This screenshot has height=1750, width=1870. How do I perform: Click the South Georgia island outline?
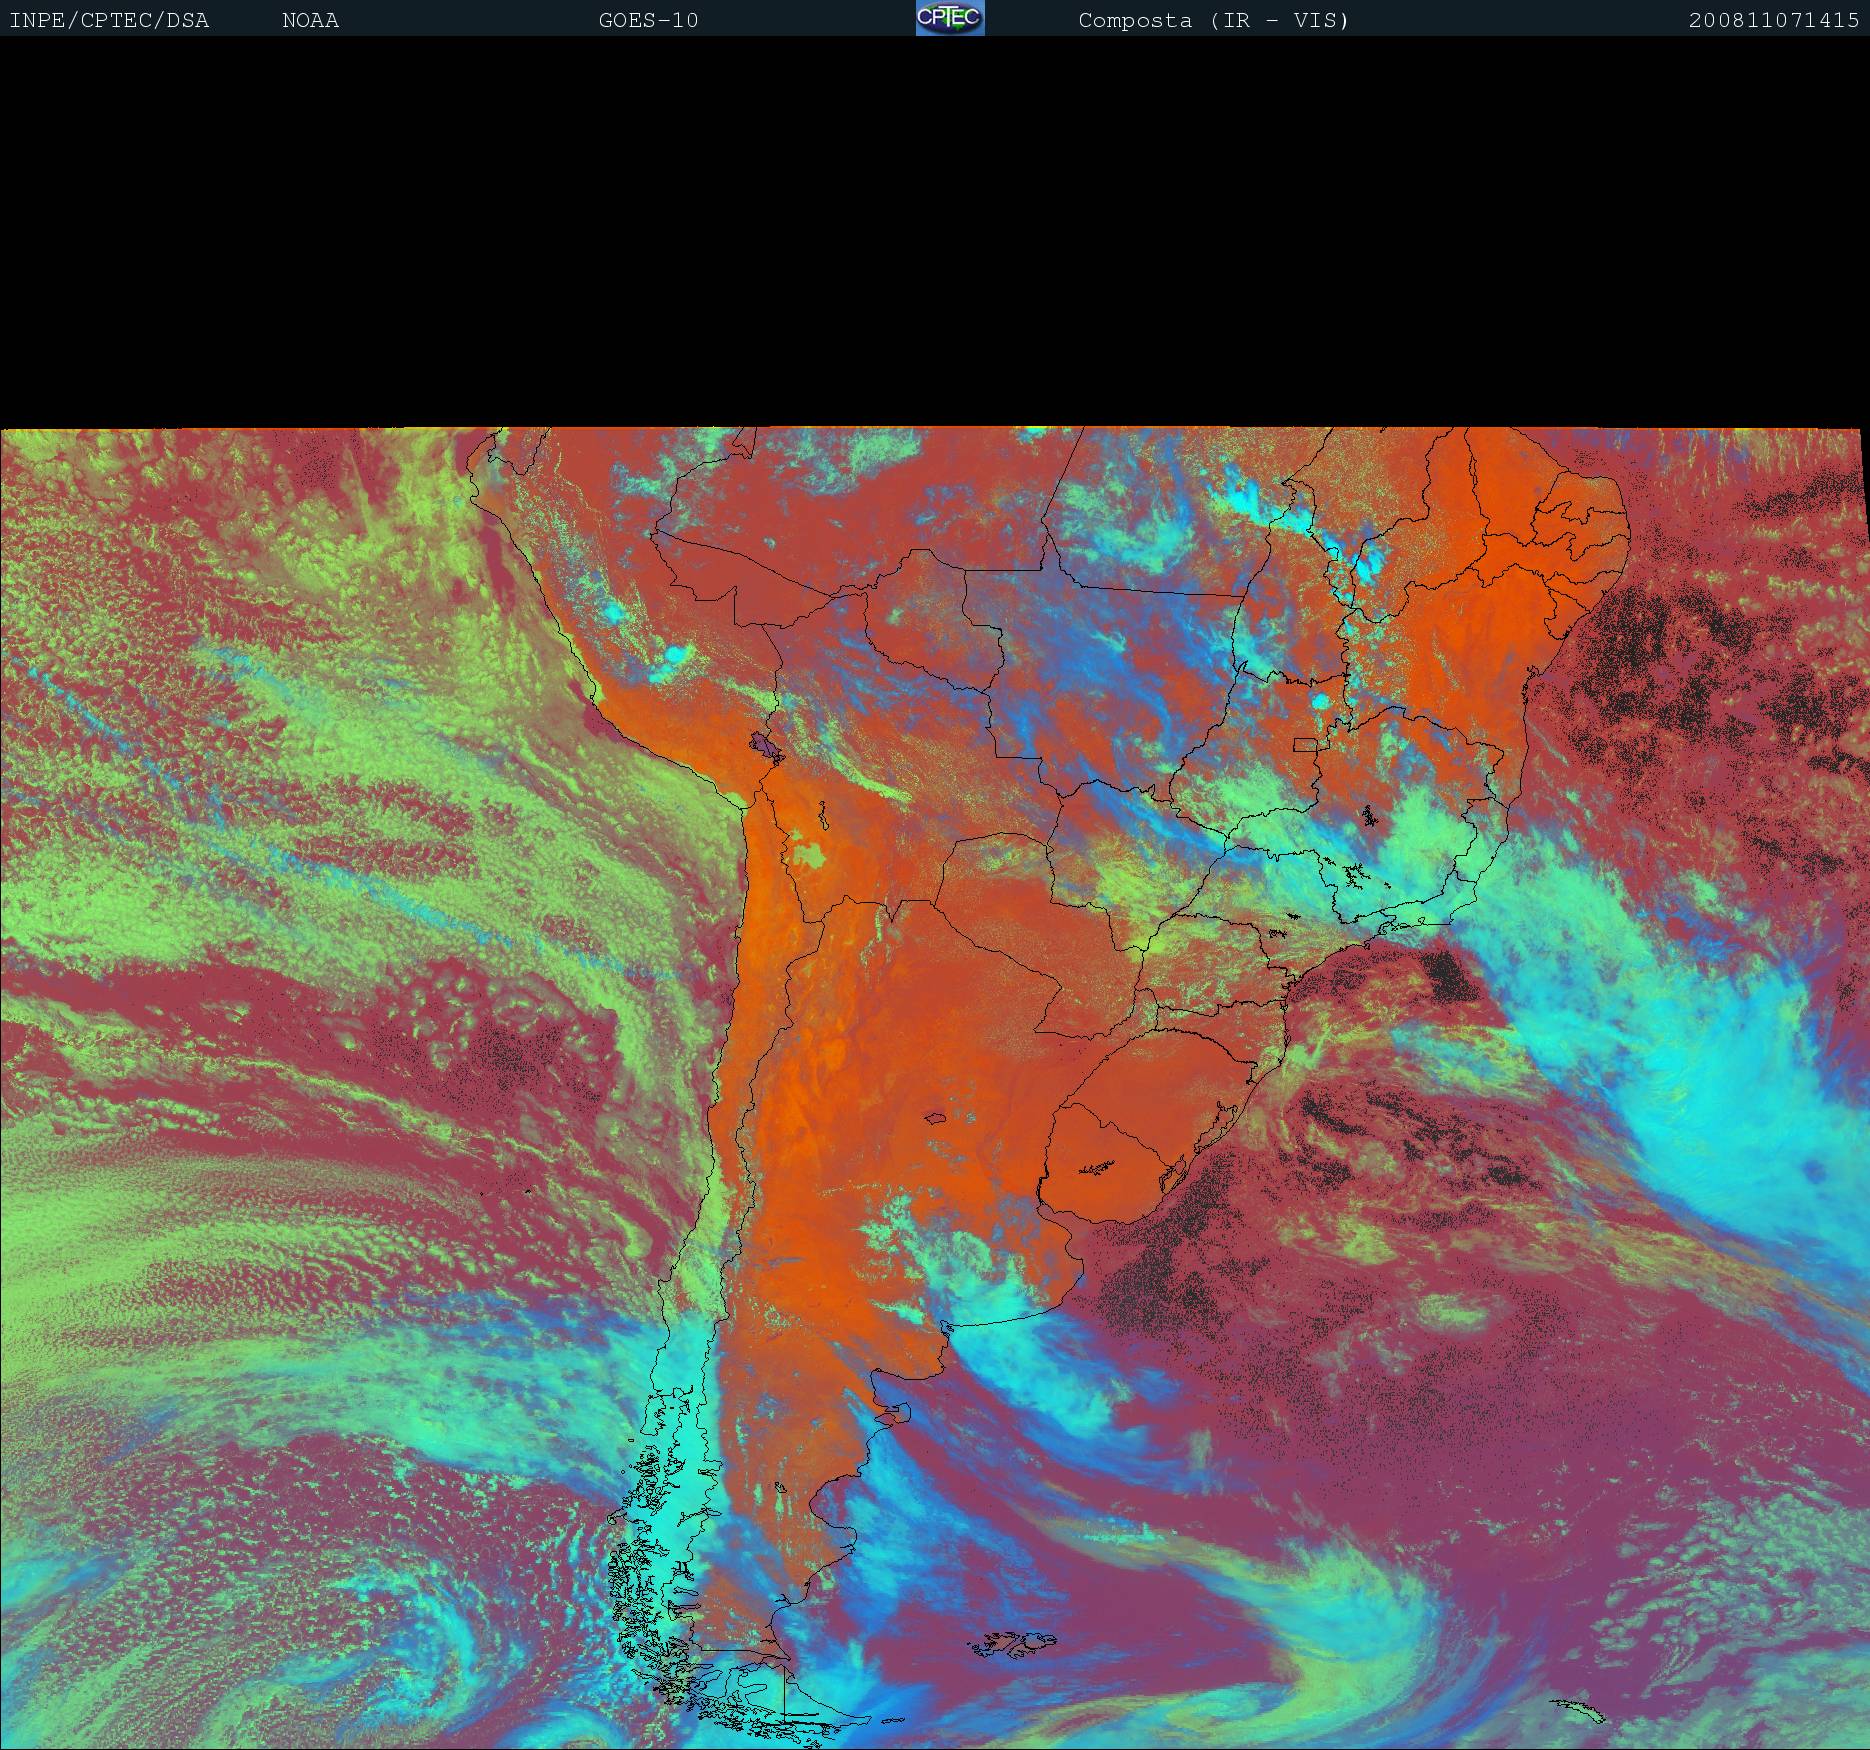coord(1579,1711)
